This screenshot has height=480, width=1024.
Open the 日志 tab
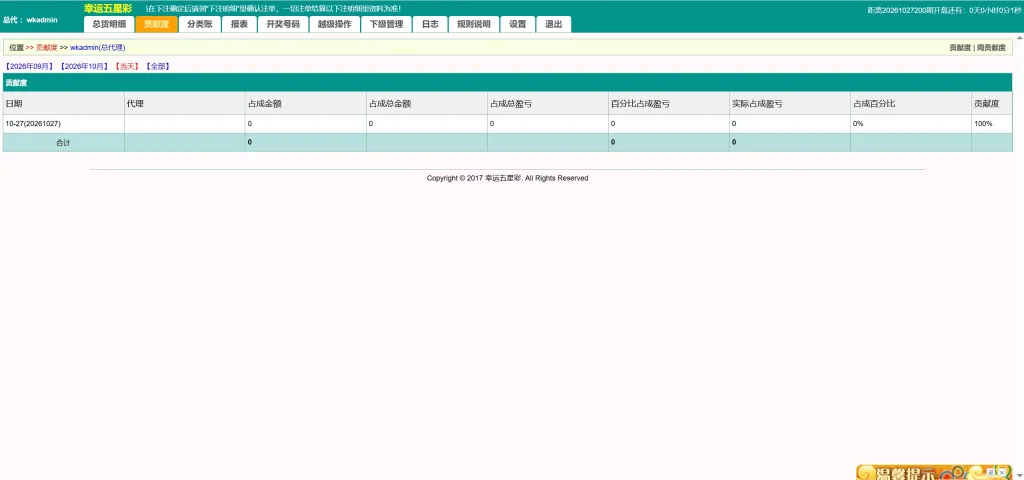(x=430, y=24)
